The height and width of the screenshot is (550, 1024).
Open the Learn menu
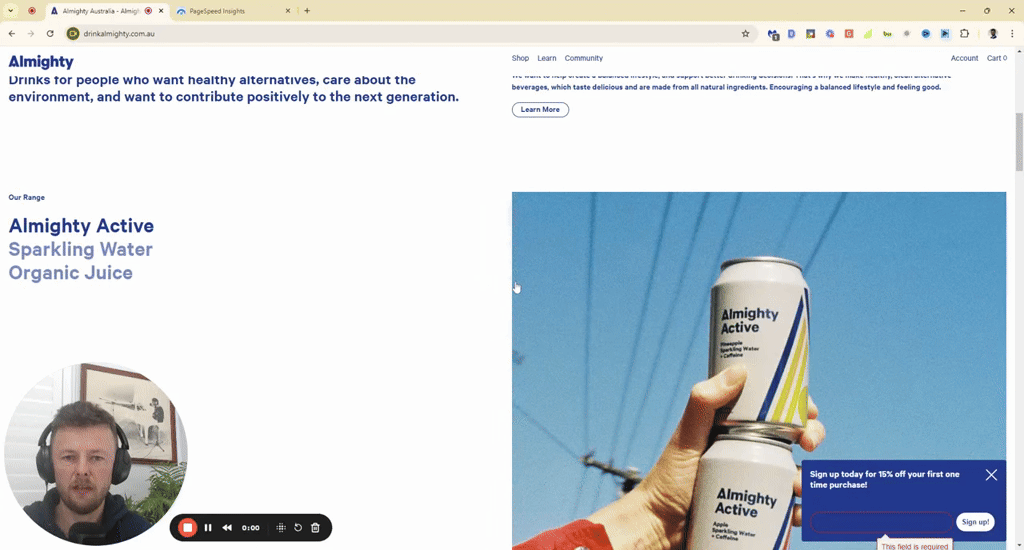pyautogui.click(x=547, y=58)
